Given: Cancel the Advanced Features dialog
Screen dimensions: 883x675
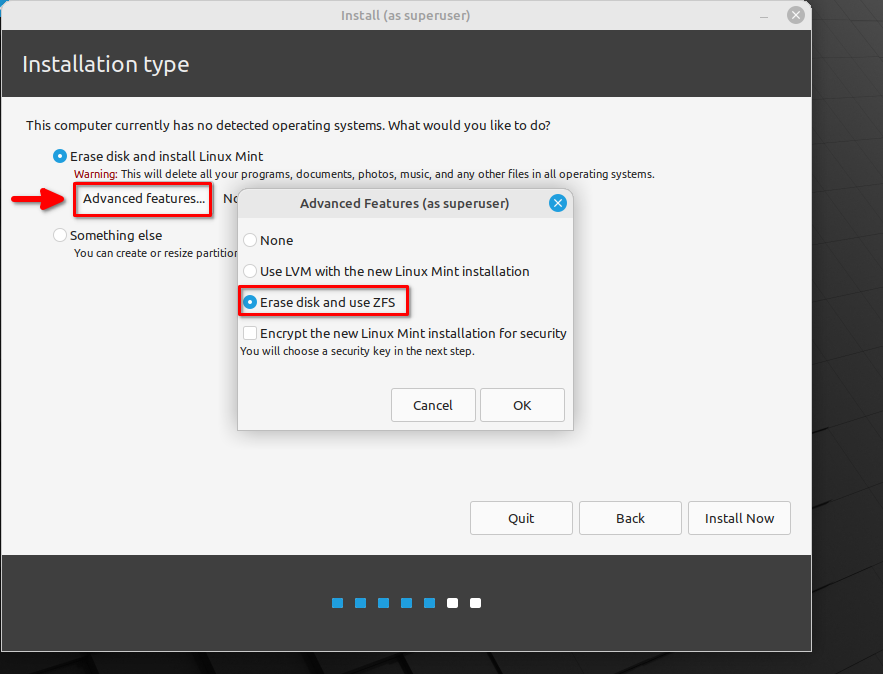Looking at the screenshot, I should tap(433, 405).
